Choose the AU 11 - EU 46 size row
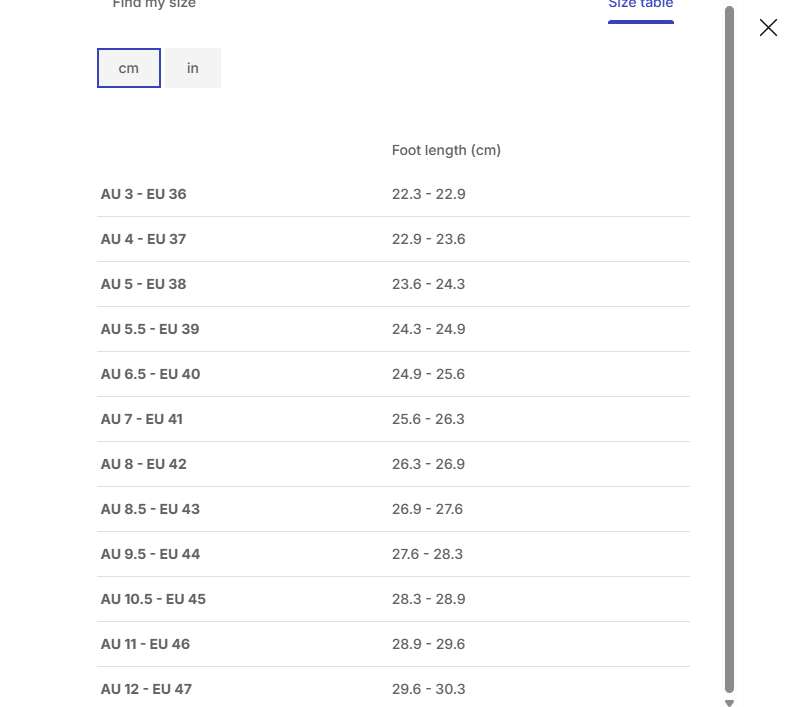Viewport: 803px width, 707px height. (x=145, y=644)
